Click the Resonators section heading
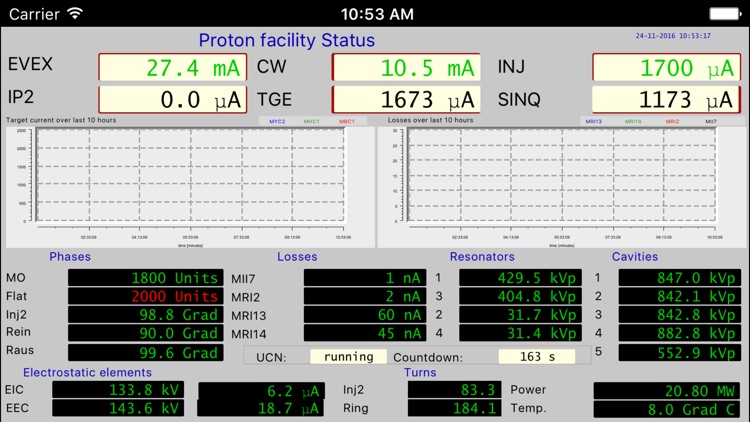The width and height of the screenshot is (750, 422). 482,256
